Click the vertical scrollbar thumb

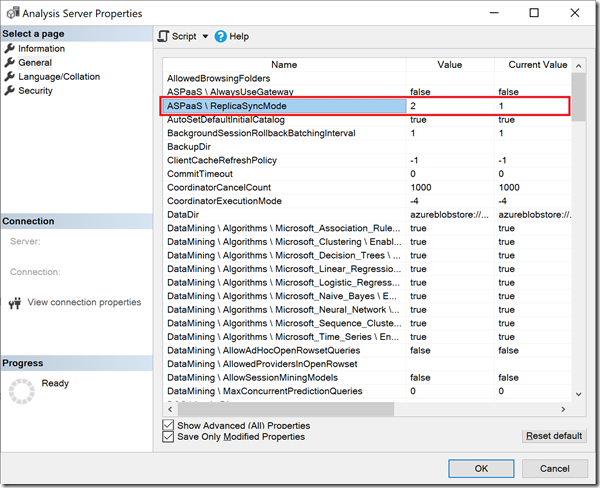click(579, 97)
